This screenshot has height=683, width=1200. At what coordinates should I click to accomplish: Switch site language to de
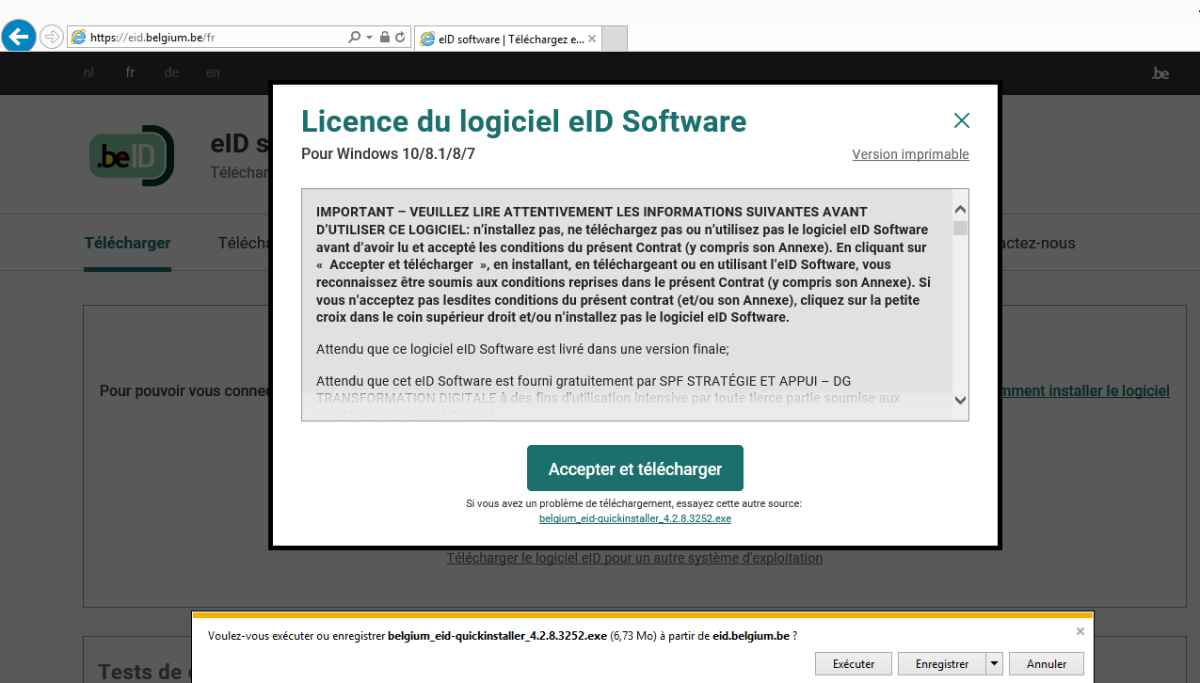coord(172,73)
